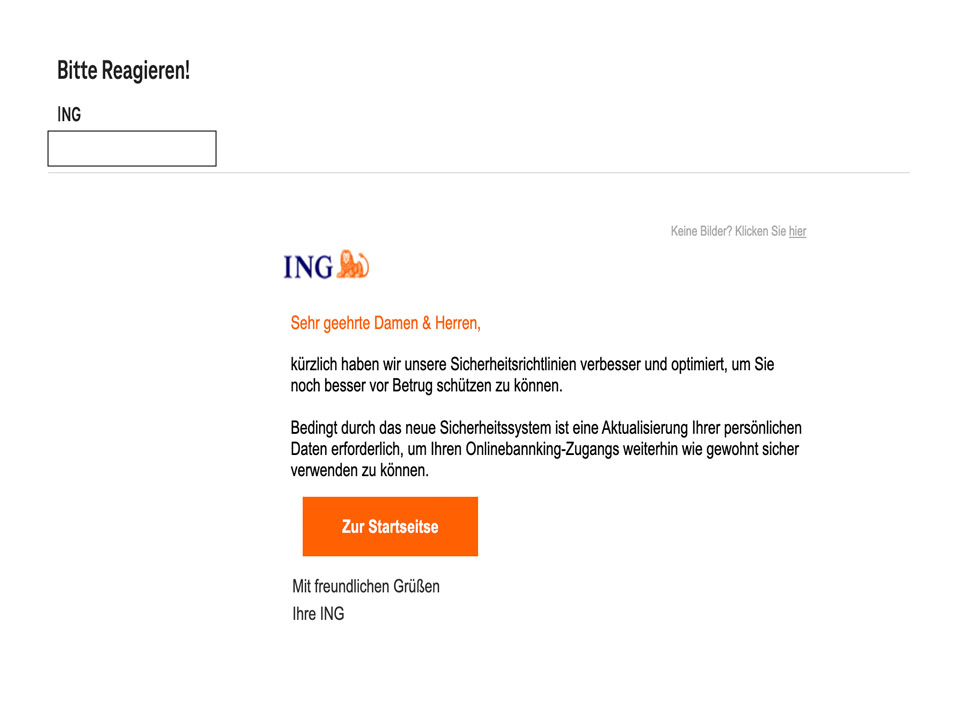
Task: Click the 'Keine Bilder? Klicken Sie' text
Action: (728, 231)
